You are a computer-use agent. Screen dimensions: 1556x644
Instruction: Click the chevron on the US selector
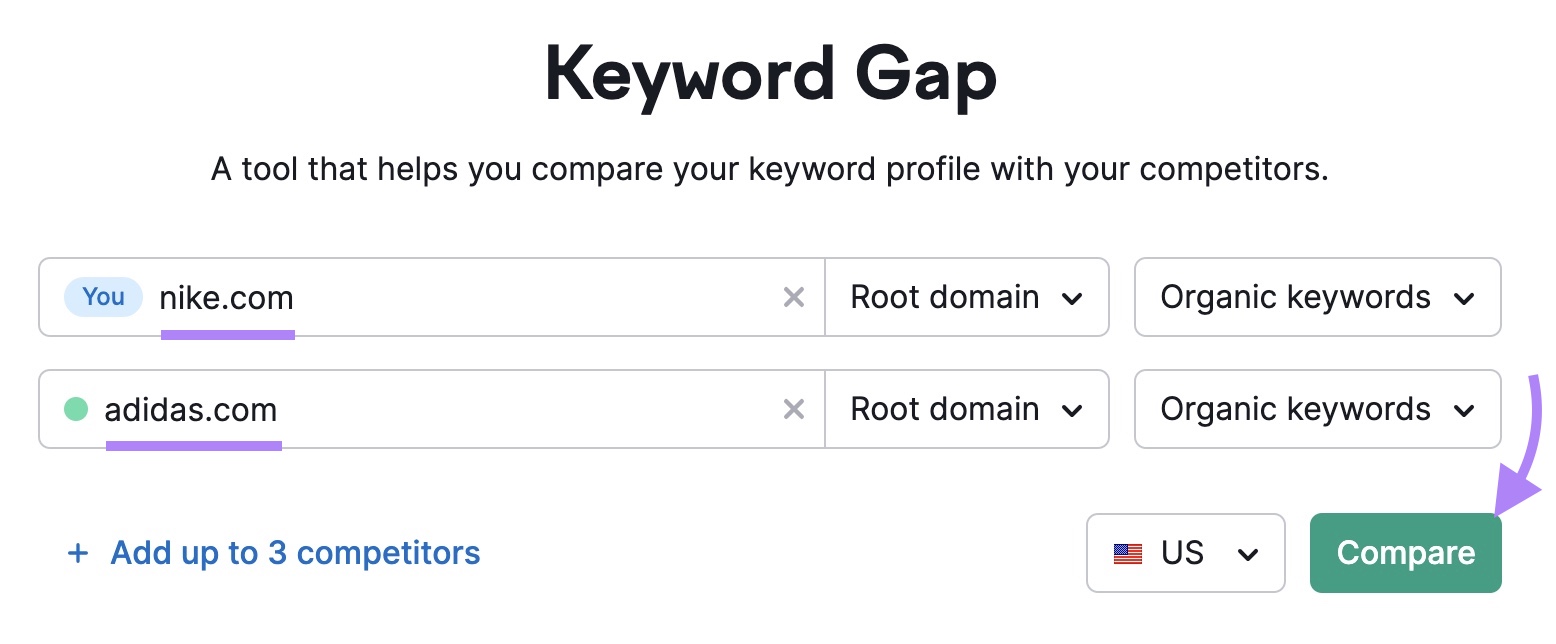1249,553
